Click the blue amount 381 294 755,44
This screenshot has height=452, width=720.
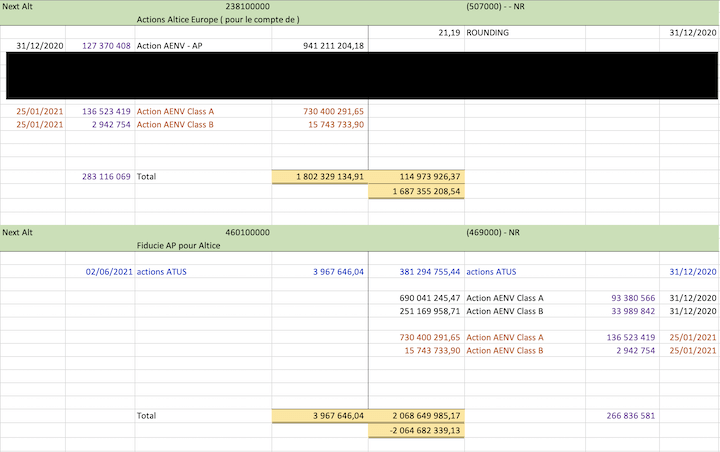pyautogui.click(x=417, y=271)
